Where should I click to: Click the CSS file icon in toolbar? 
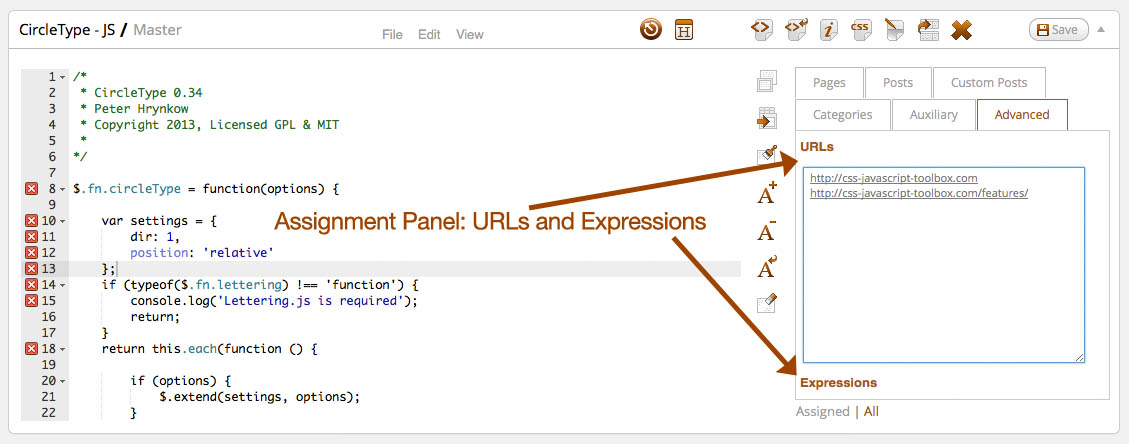point(860,30)
